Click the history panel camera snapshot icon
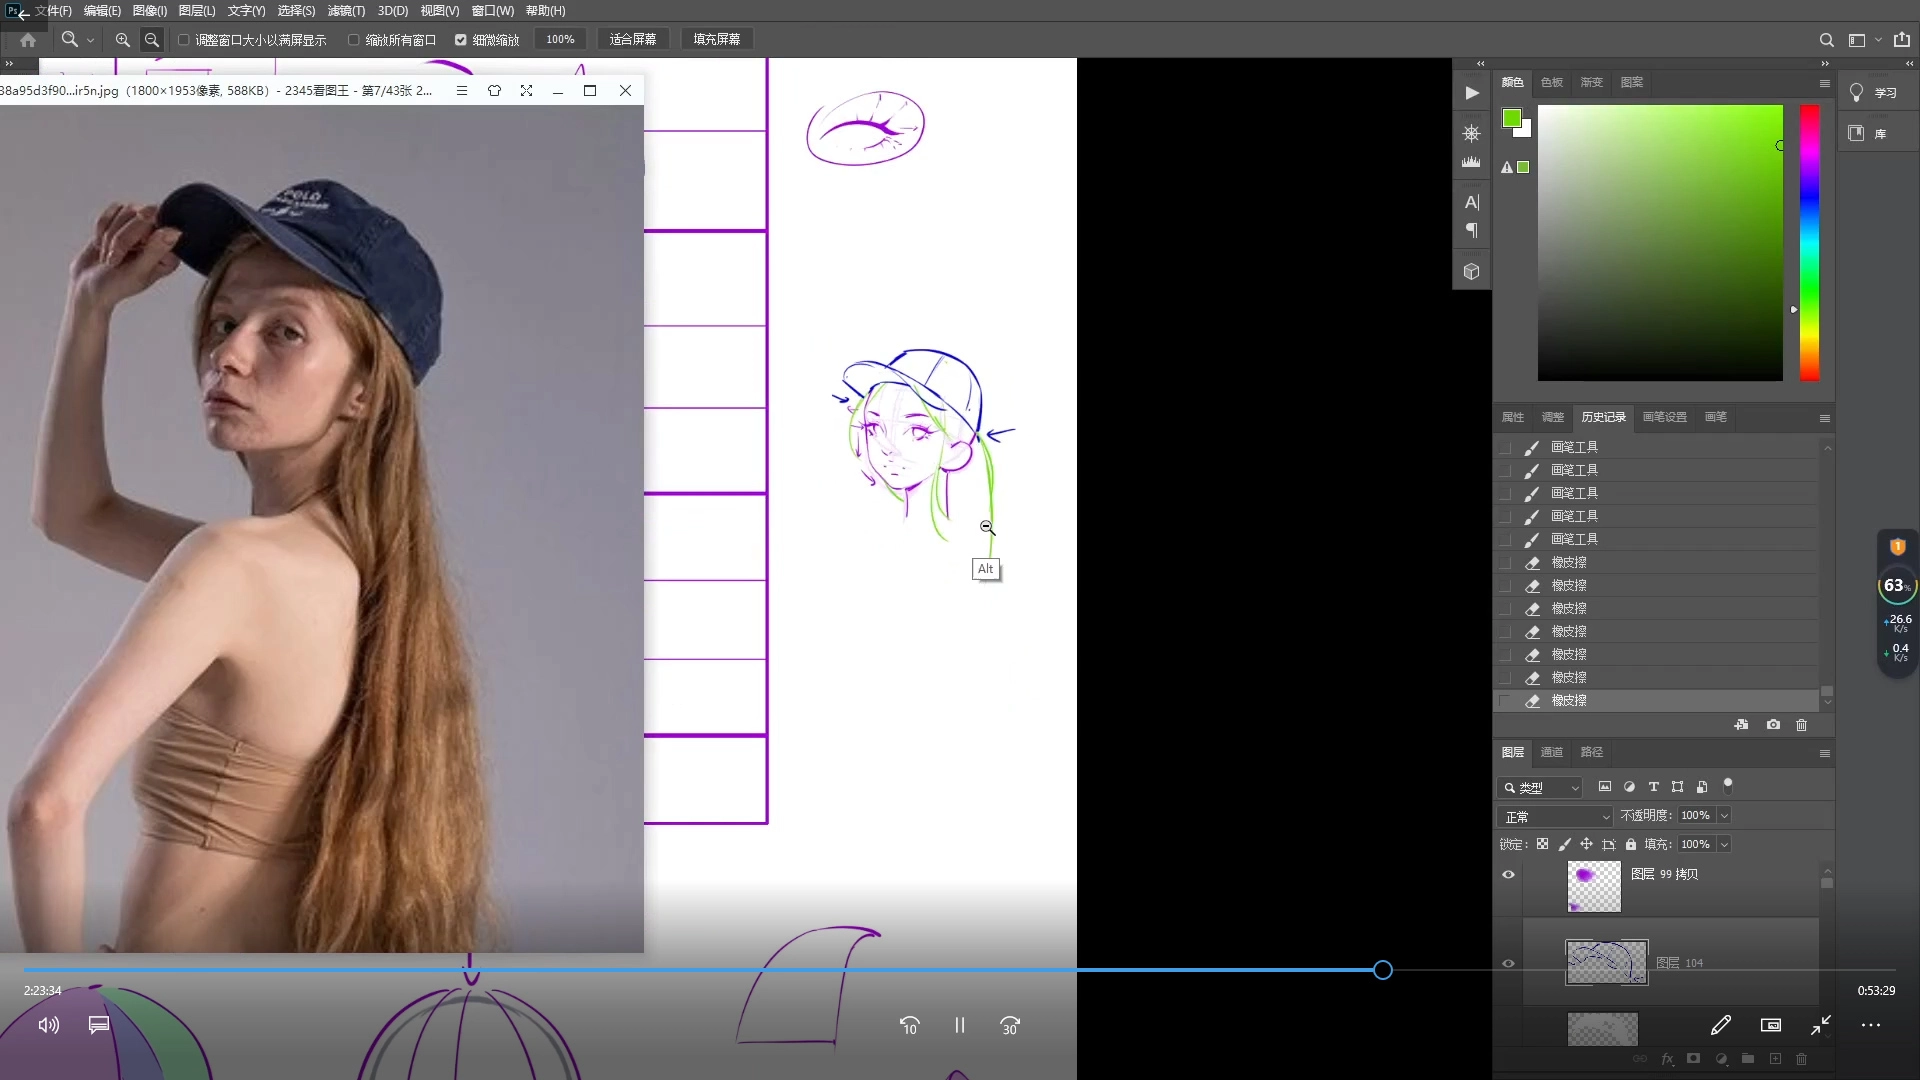 (x=1773, y=725)
